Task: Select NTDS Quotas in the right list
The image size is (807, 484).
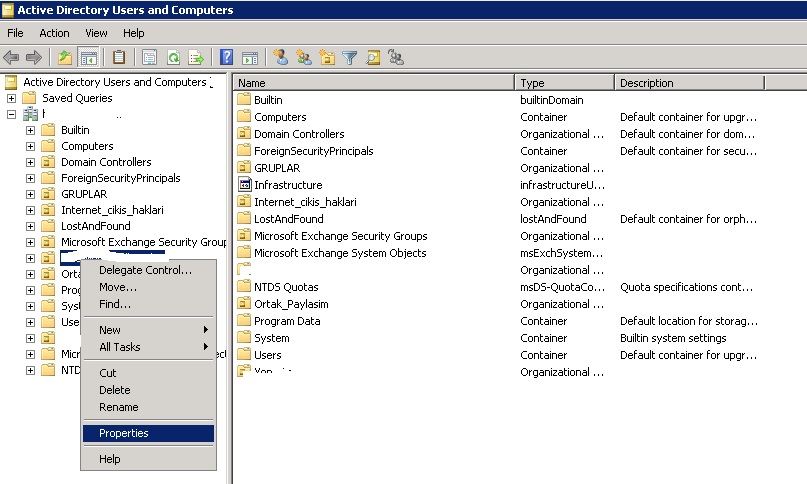Action: pos(286,287)
